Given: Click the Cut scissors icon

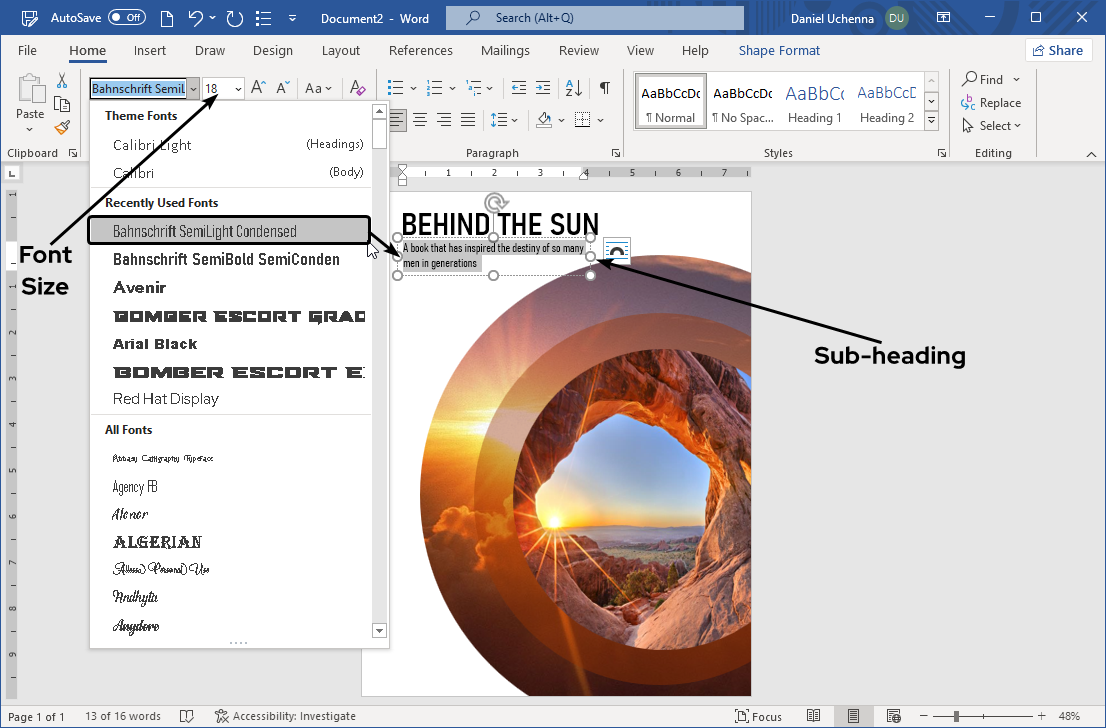Looking at the screenshot, I should (62, 81).
